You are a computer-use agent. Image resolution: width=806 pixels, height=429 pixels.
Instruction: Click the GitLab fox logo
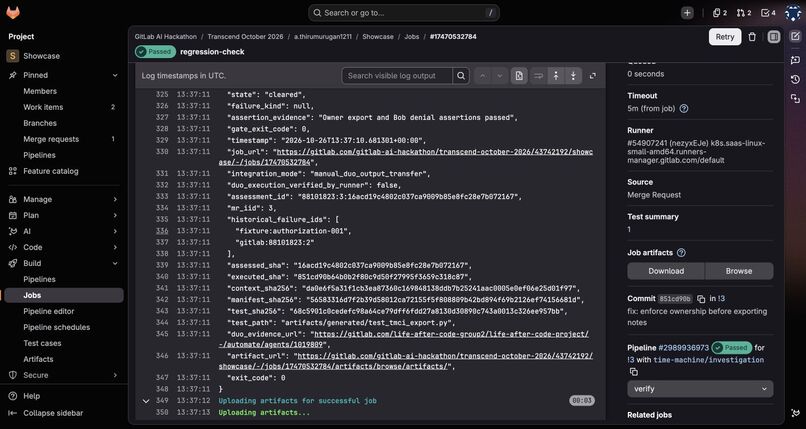coord(13,13)
